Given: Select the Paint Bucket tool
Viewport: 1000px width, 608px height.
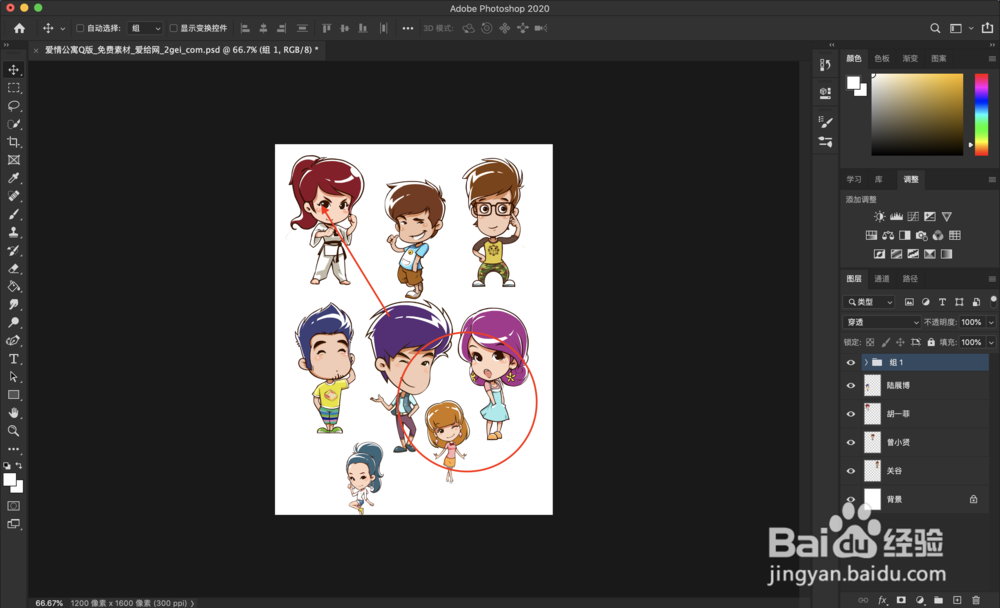Looking at the screenshot, I should [13, 286].
